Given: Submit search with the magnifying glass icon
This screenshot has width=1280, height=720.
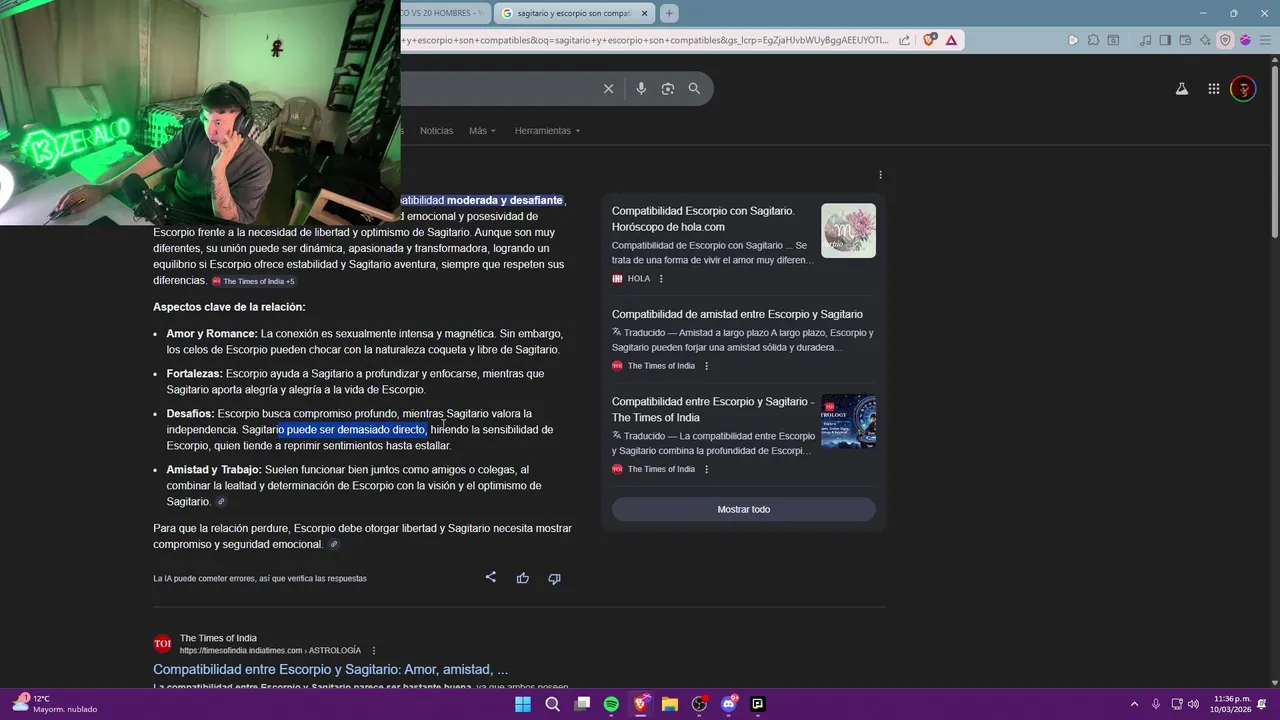Looking at the screenshot, I should point(694,89).
